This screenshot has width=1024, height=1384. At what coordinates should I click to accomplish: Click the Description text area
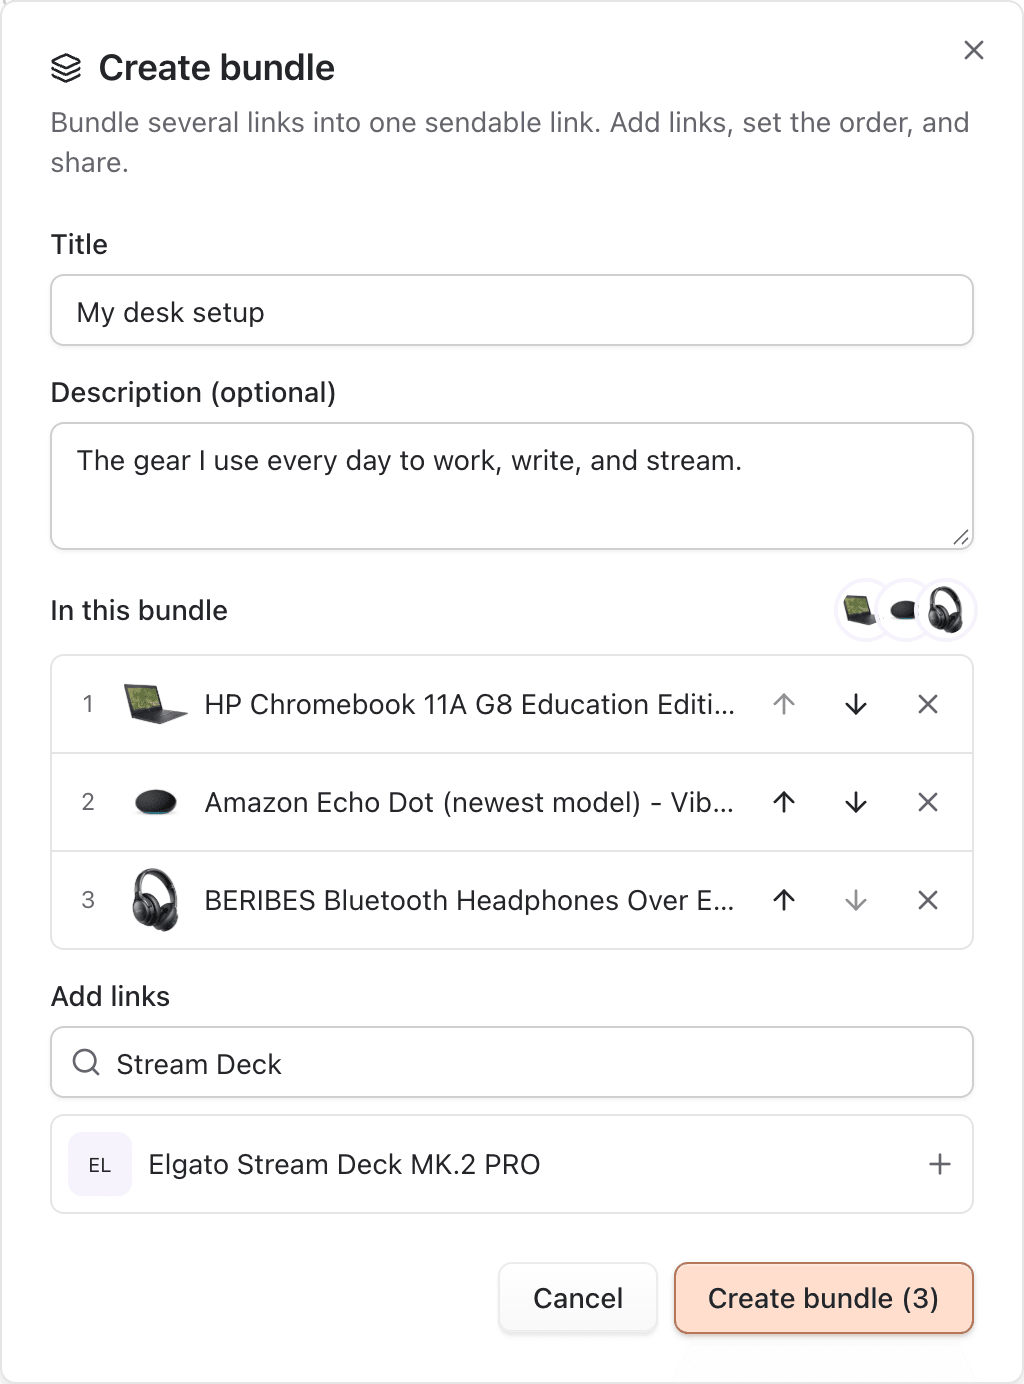(x=512, y=486)
